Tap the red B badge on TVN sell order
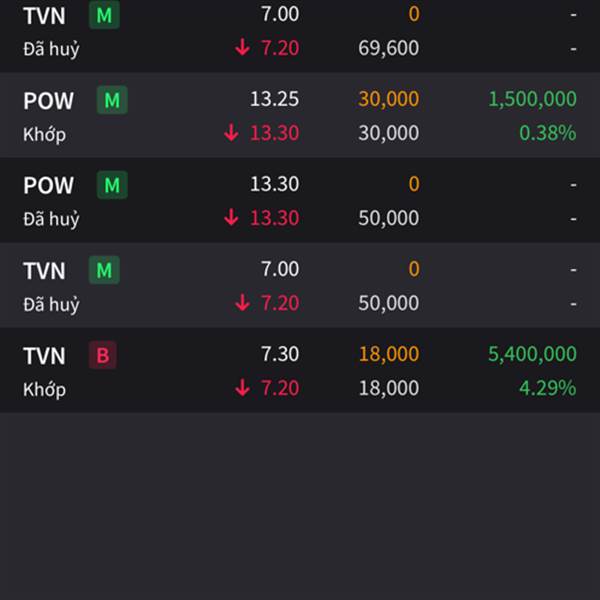This screenshot has height=600, width=600. (103, 355)
